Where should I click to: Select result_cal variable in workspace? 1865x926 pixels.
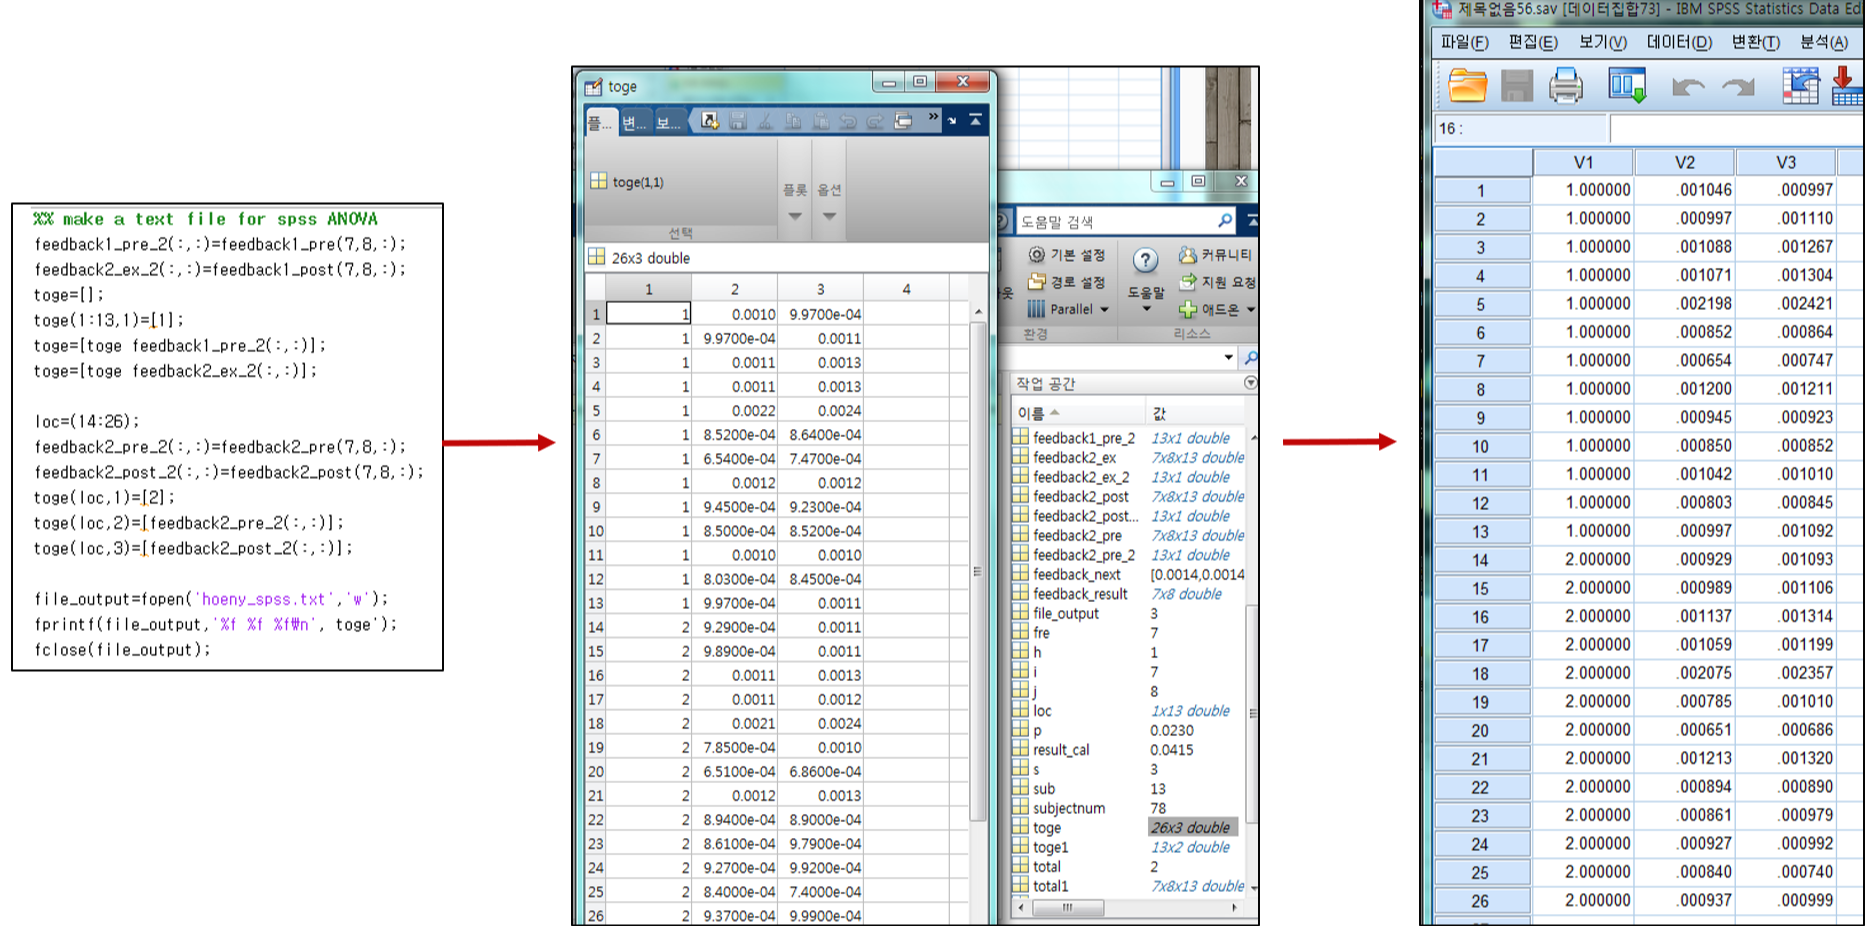tap(1128, 750)
